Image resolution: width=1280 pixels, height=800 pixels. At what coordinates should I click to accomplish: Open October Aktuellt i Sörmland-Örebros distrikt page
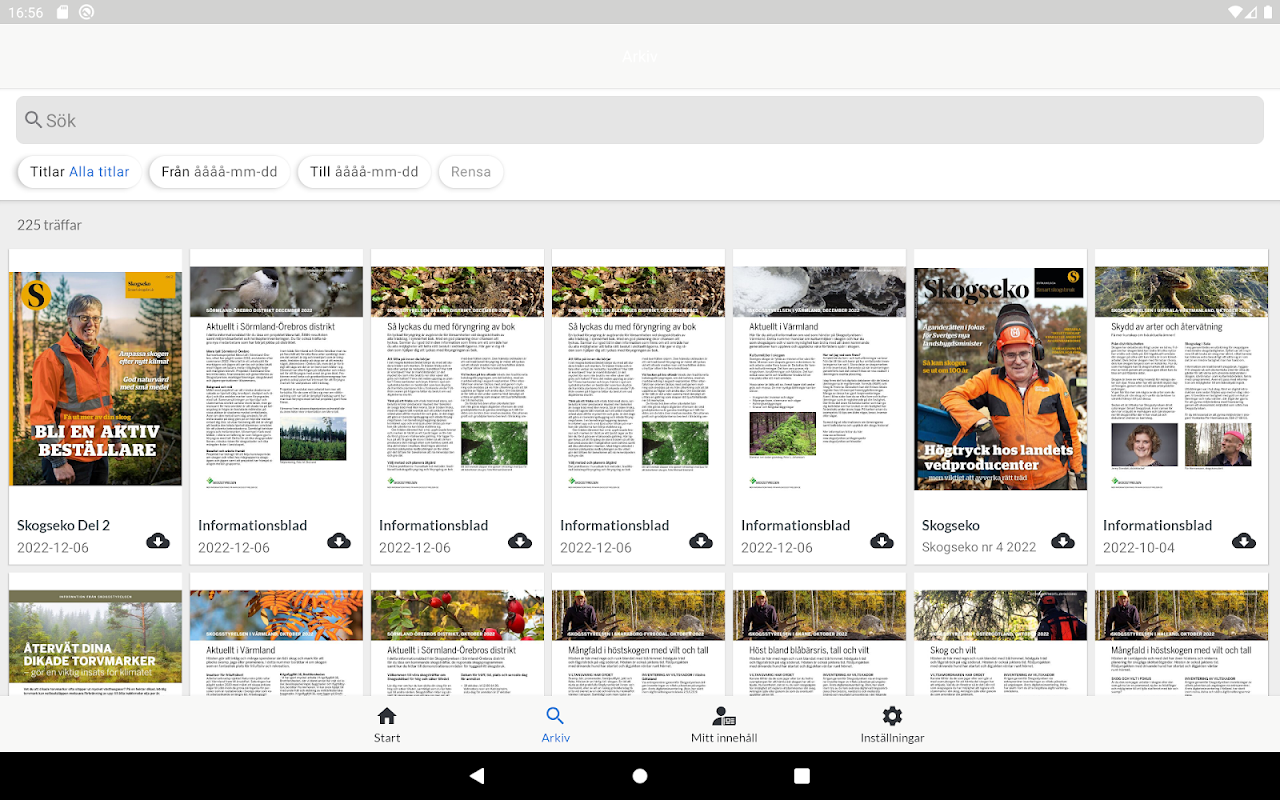[458, 643]
